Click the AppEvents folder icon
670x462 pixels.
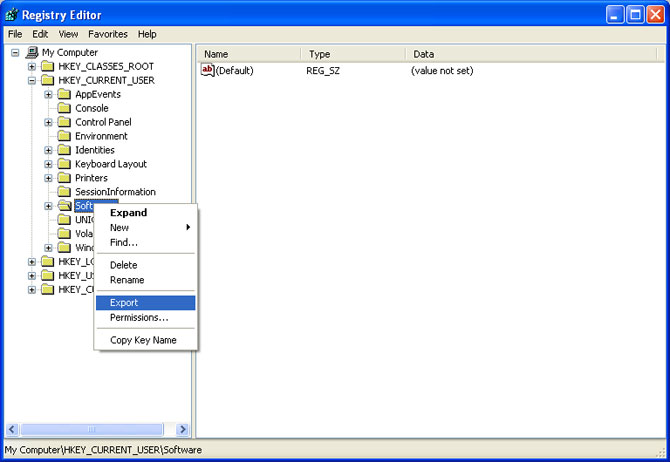[x=65, y=94]
